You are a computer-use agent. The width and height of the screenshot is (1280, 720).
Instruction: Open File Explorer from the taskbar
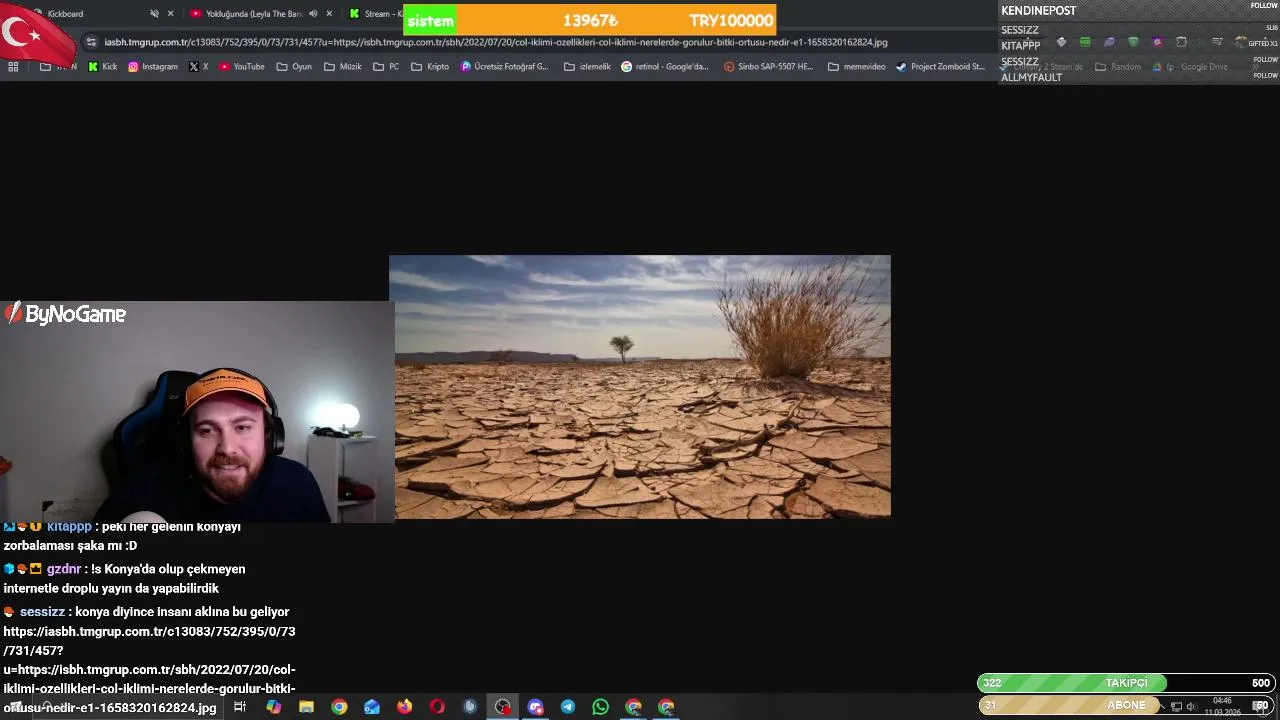point(306,707)
